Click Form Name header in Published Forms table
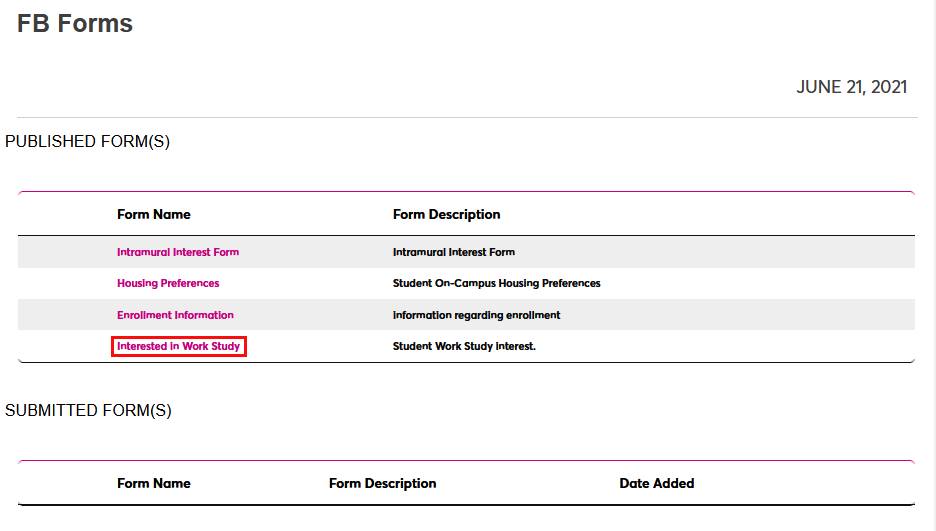936x531 pixels. (x=154, y=214)
